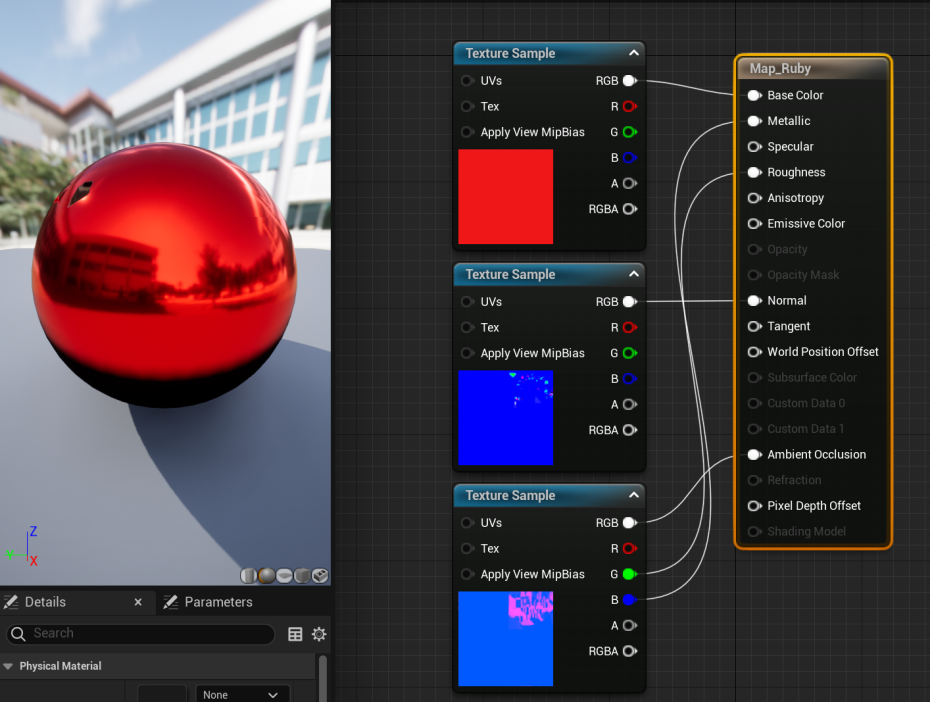Viewport: 930px width, 702px height.
Task: Select the Details tab
Action: pos(45,602)
